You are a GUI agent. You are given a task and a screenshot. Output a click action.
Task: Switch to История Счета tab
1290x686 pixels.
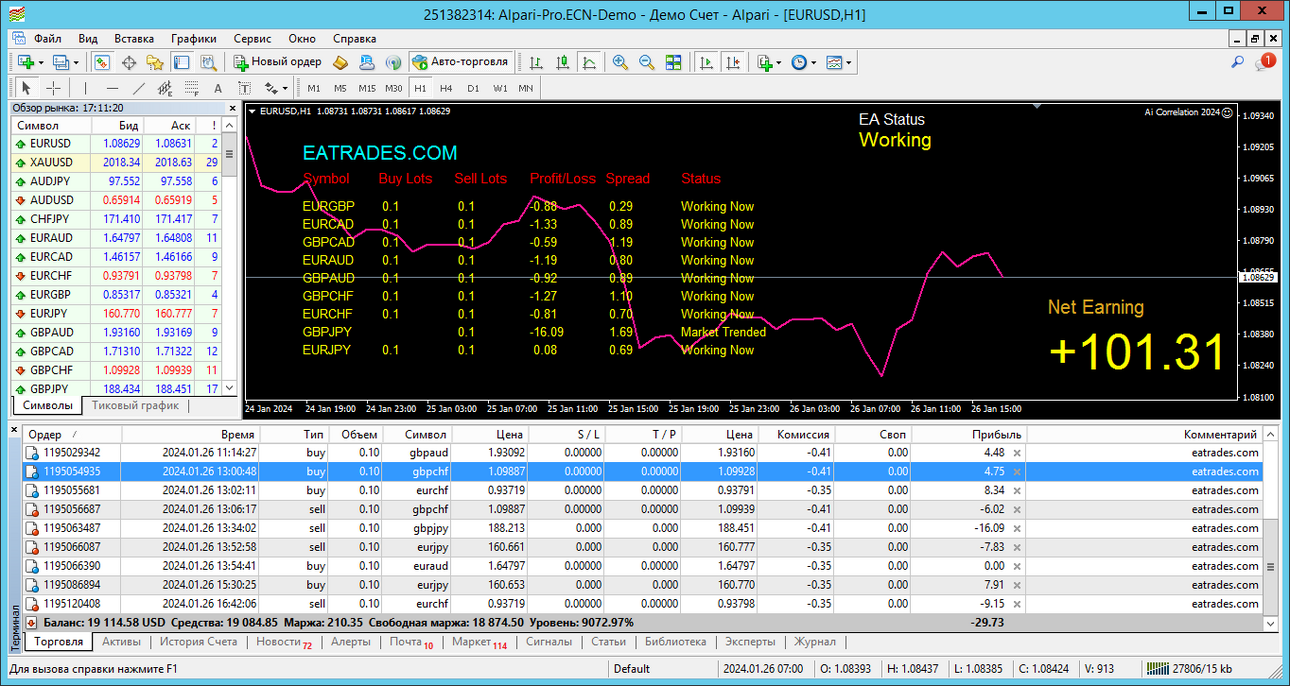(x=198, y=642)
